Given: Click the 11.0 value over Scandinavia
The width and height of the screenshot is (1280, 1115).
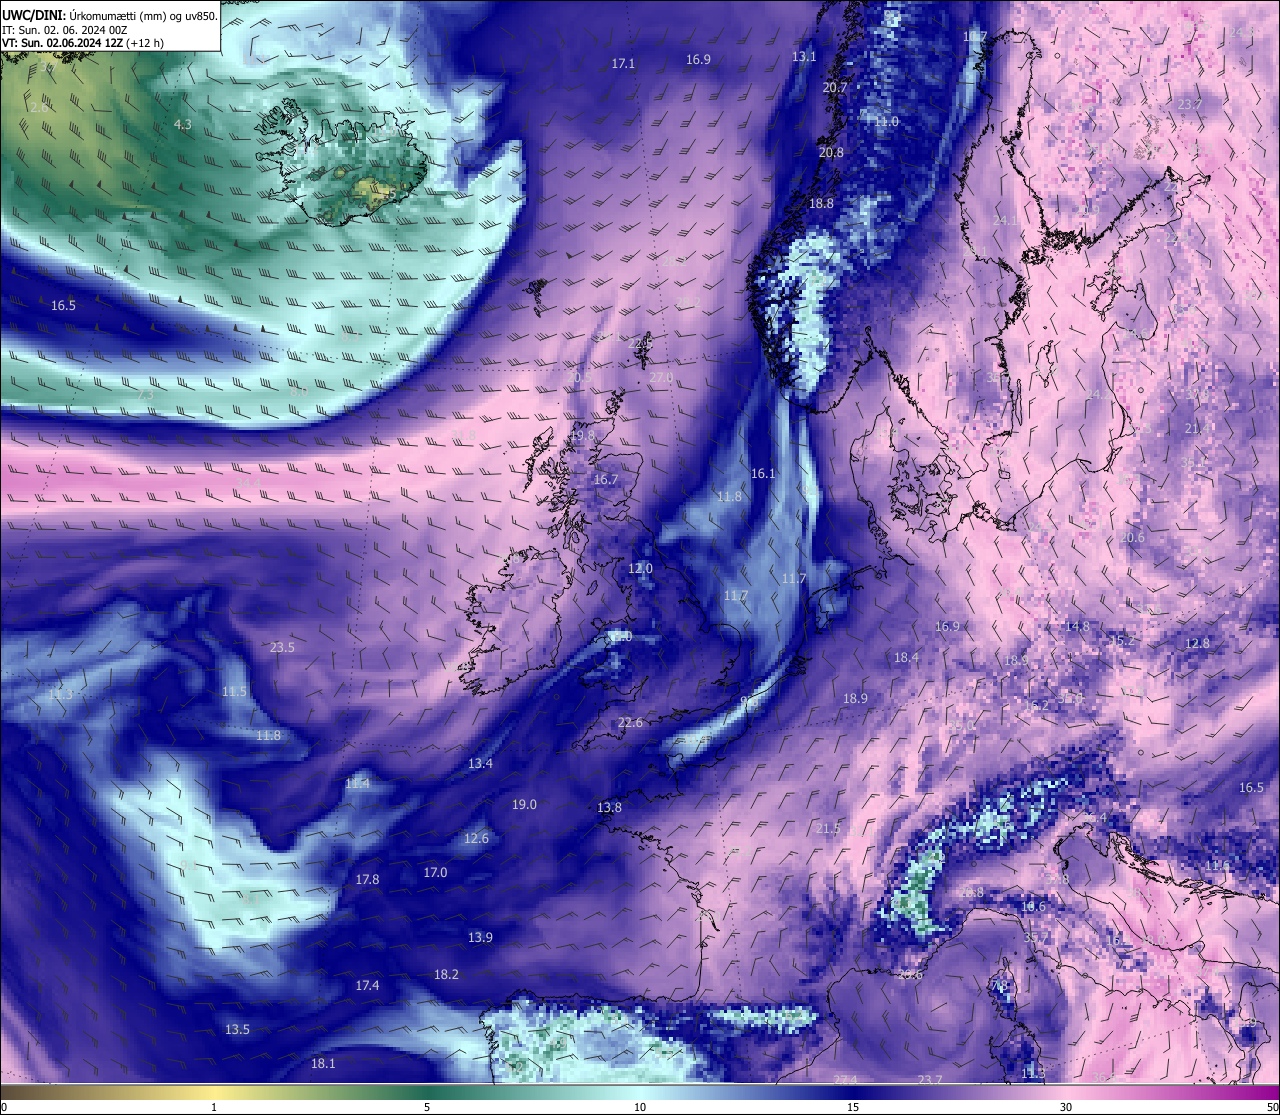Looking at the screenshot, I should 886,122.
